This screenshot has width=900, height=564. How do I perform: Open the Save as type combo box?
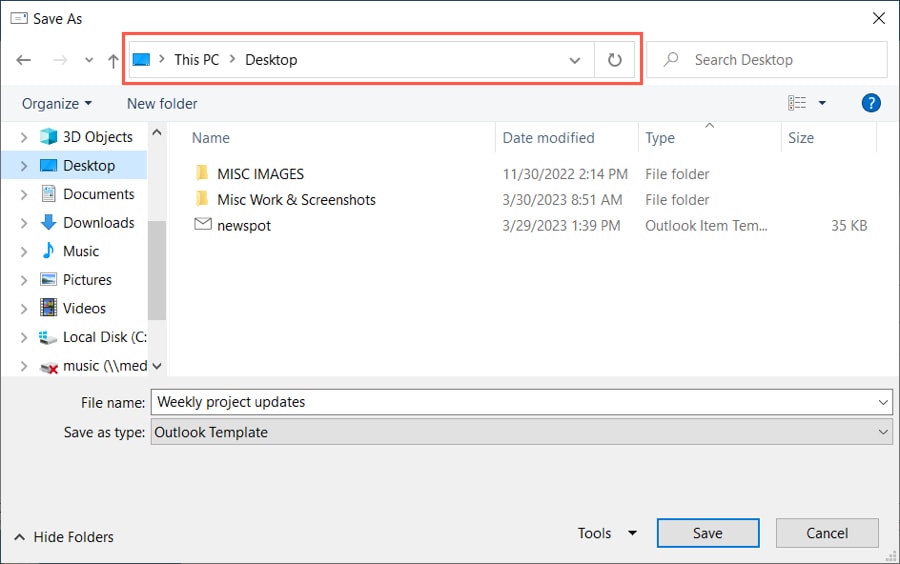[x=522, y=432]
